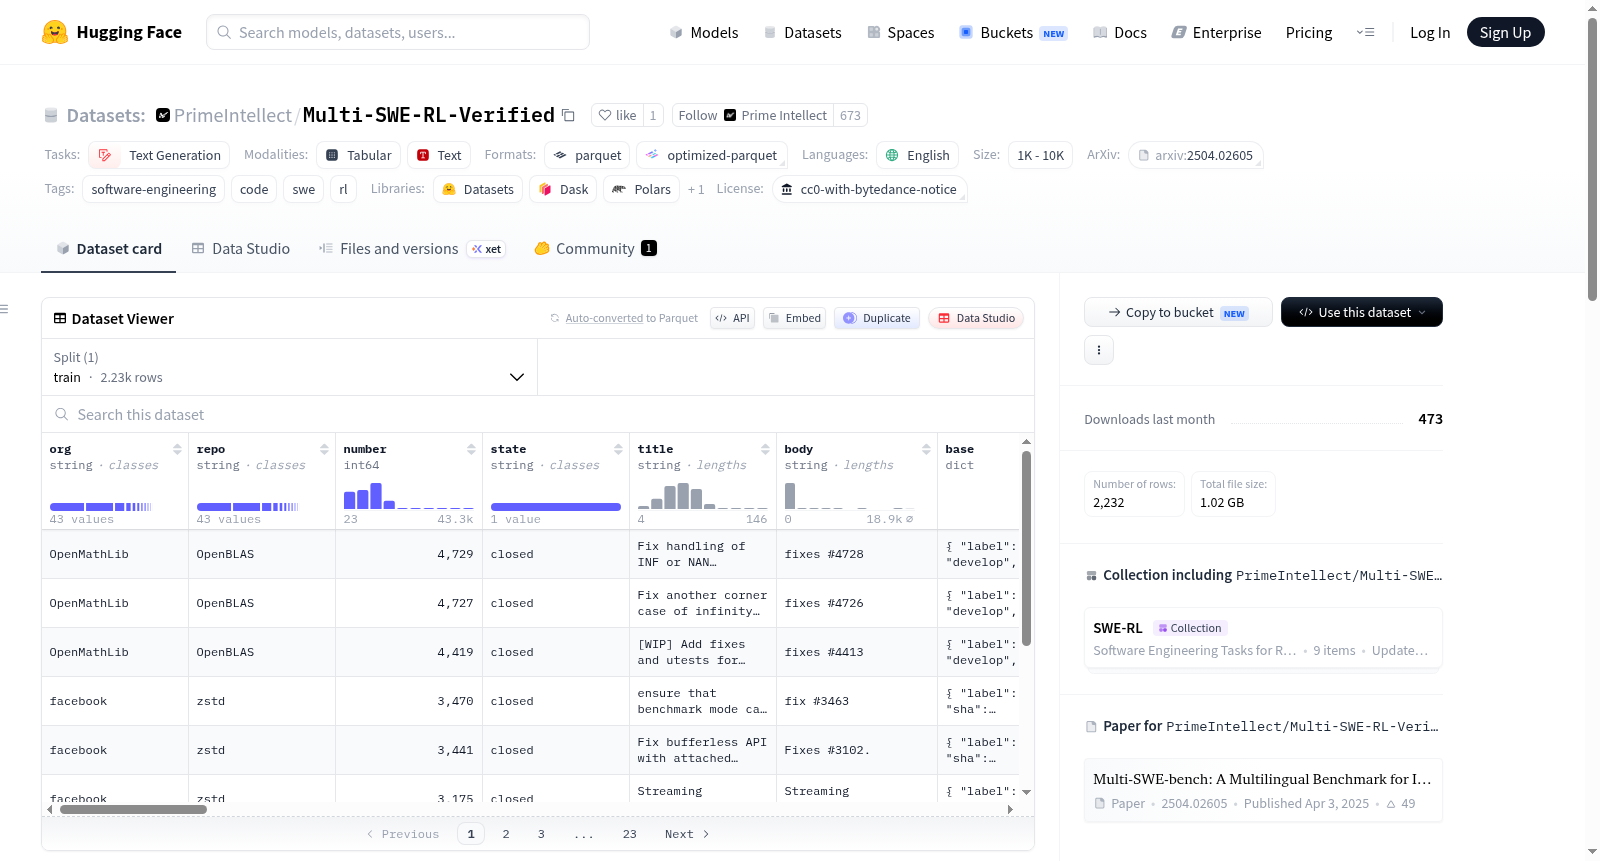This screenshot has height=861, width=1600.
Task: Click the Sign Up button
Action: 1506,32
